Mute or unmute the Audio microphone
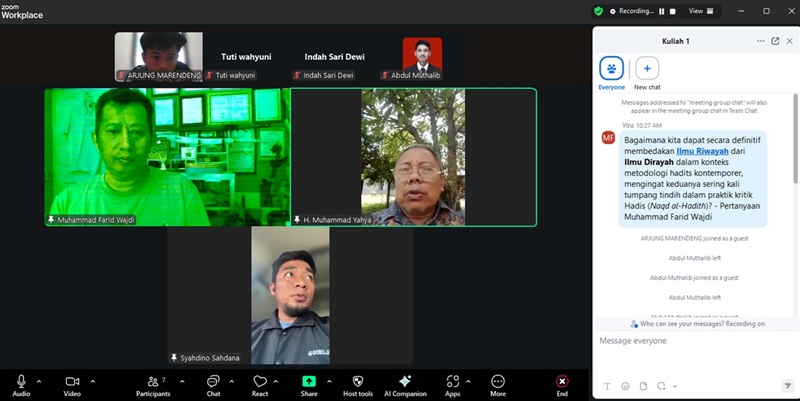This screenshot has height=401, width=800. pyautogui.click(x=21, y=386)
